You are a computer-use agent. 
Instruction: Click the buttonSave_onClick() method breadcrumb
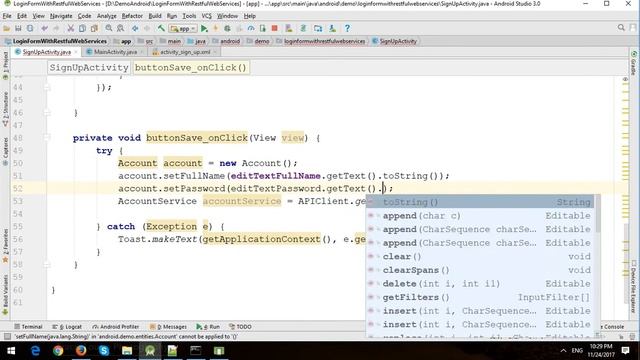tap(191, 67)
